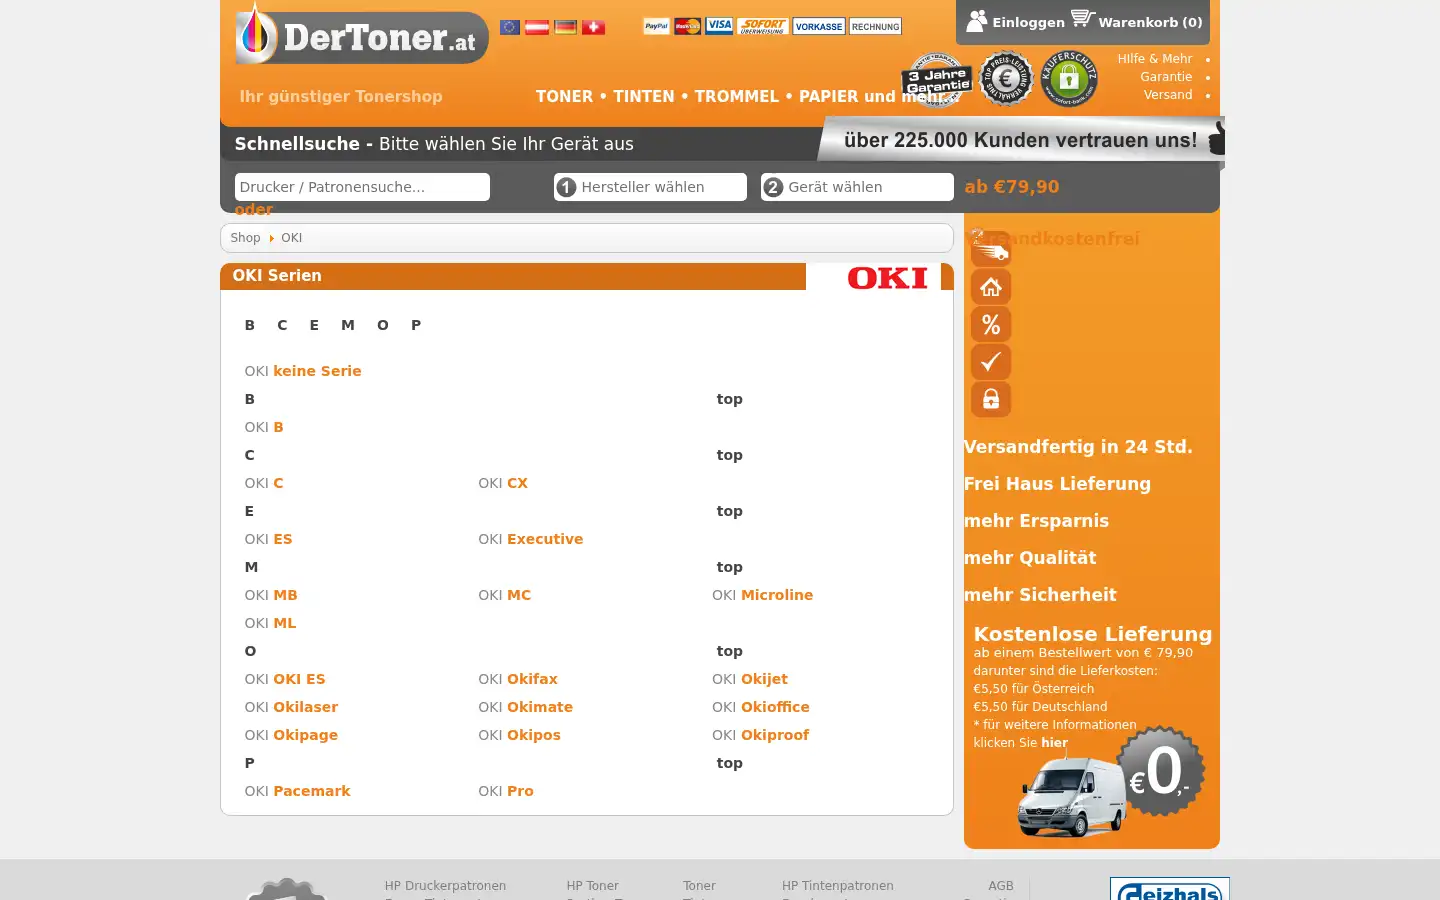Click top link in section P

click(x=729, y=763)
